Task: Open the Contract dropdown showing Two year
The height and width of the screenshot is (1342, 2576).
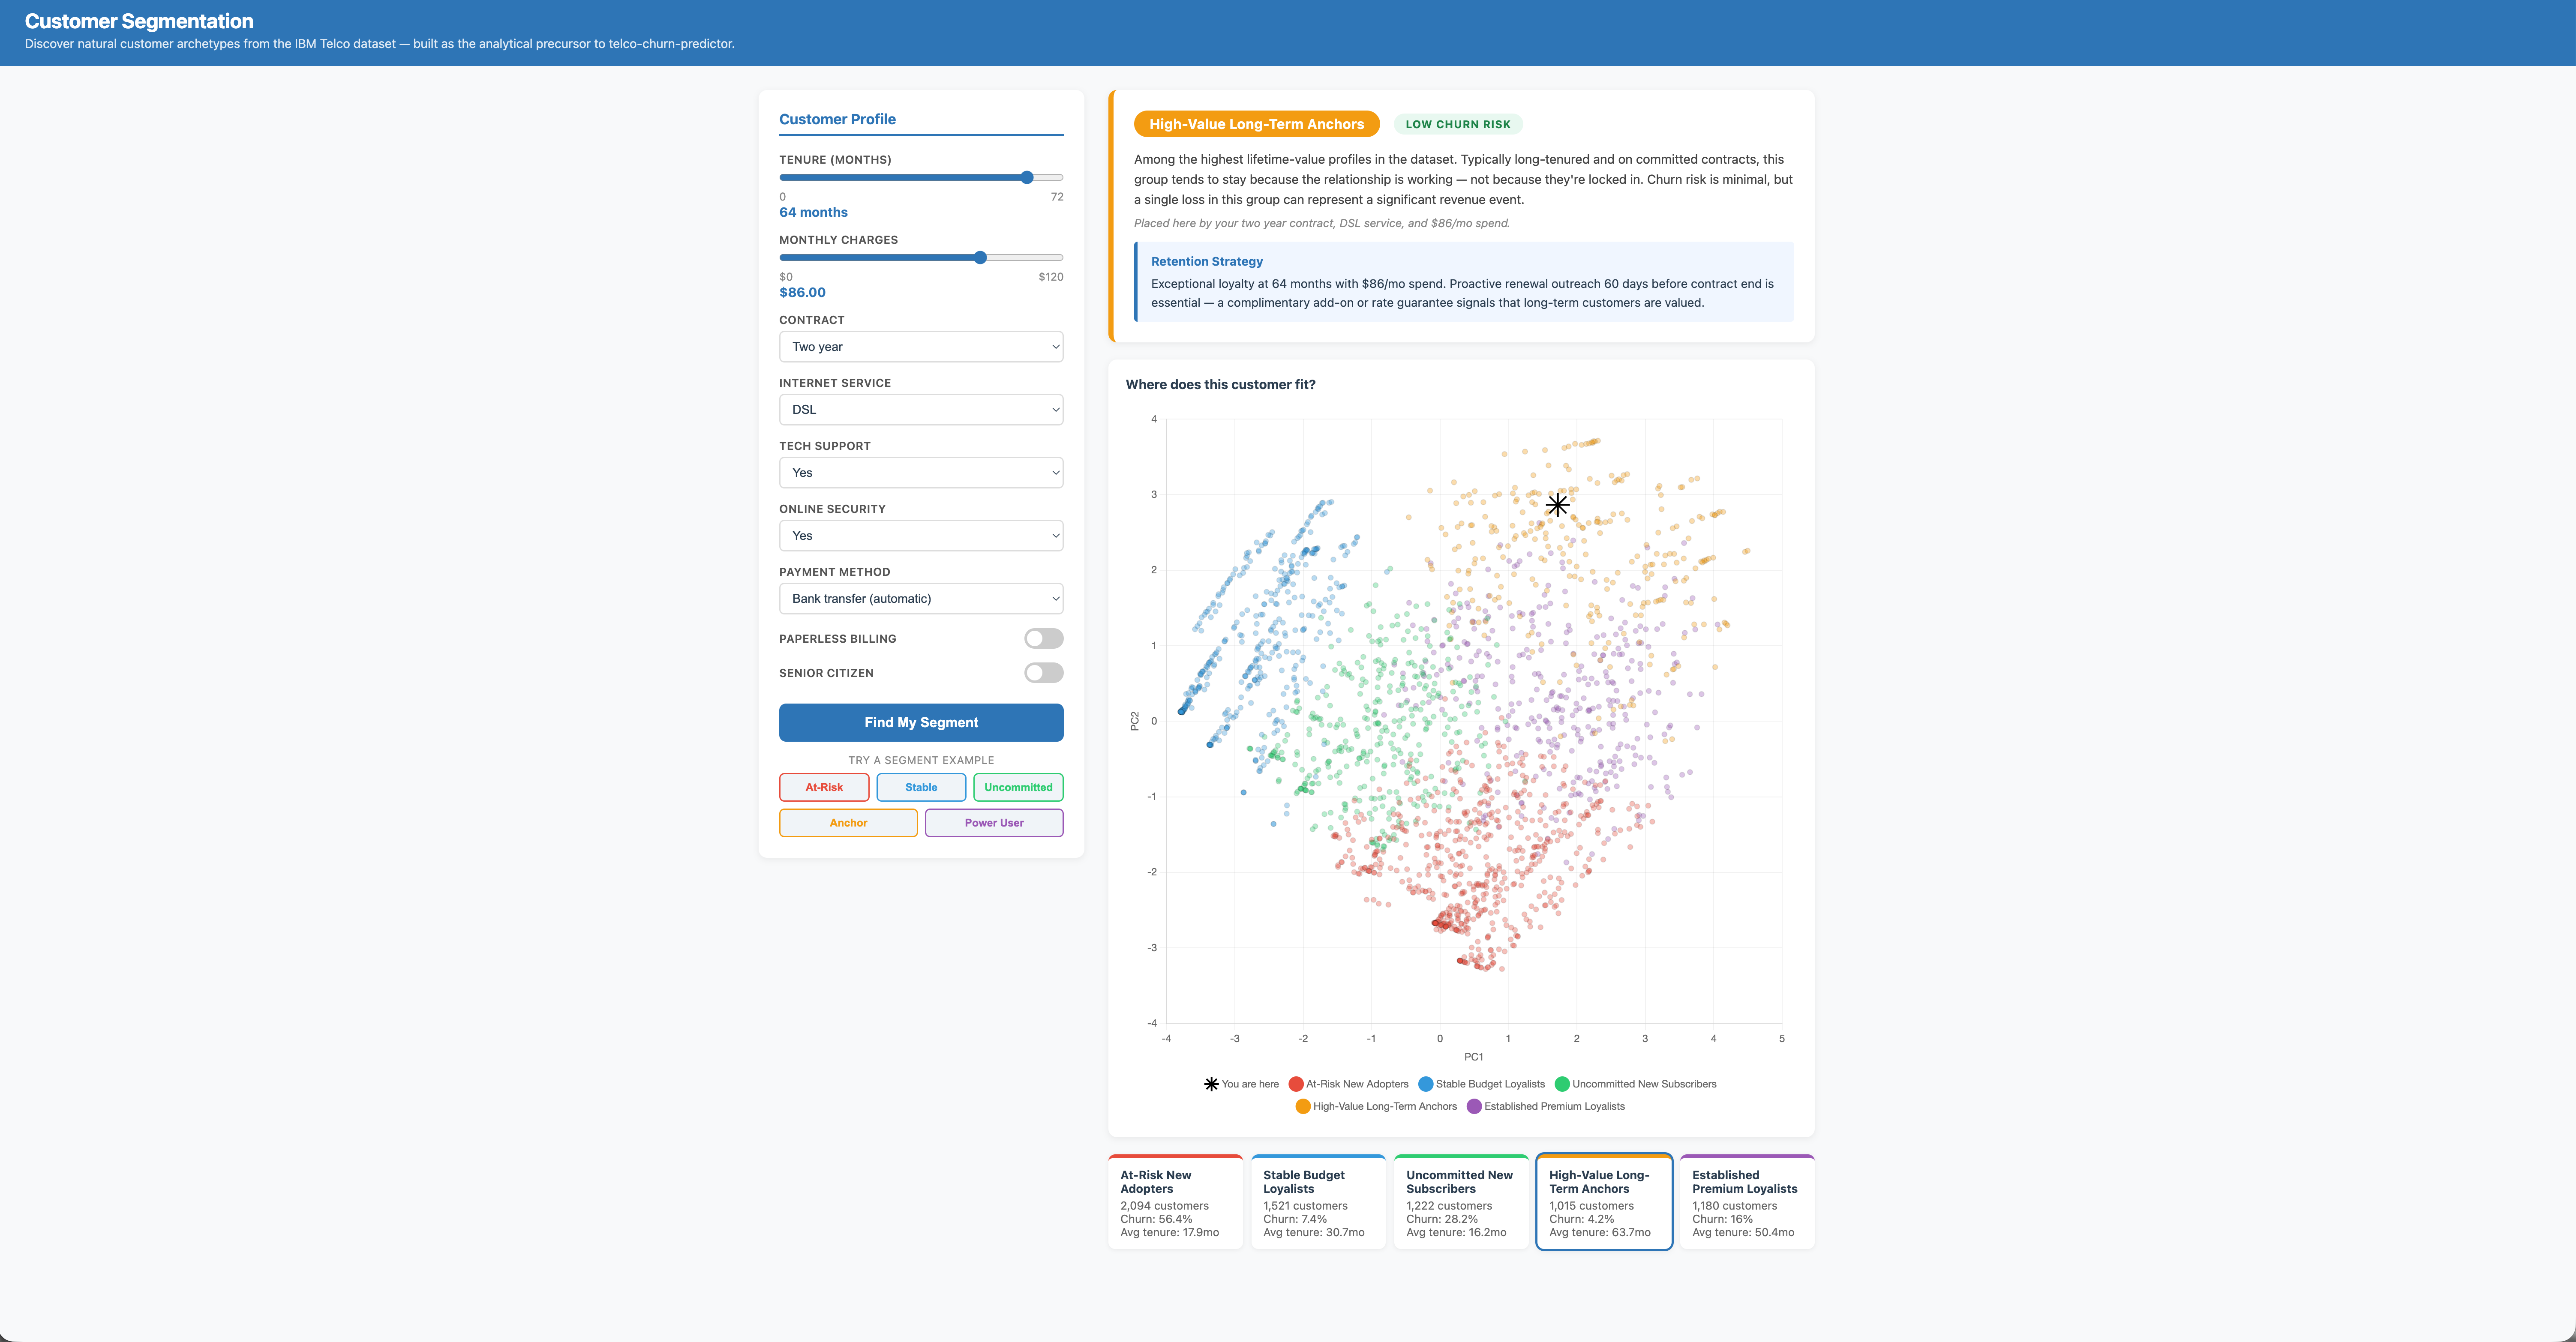Action: point(921,347)
